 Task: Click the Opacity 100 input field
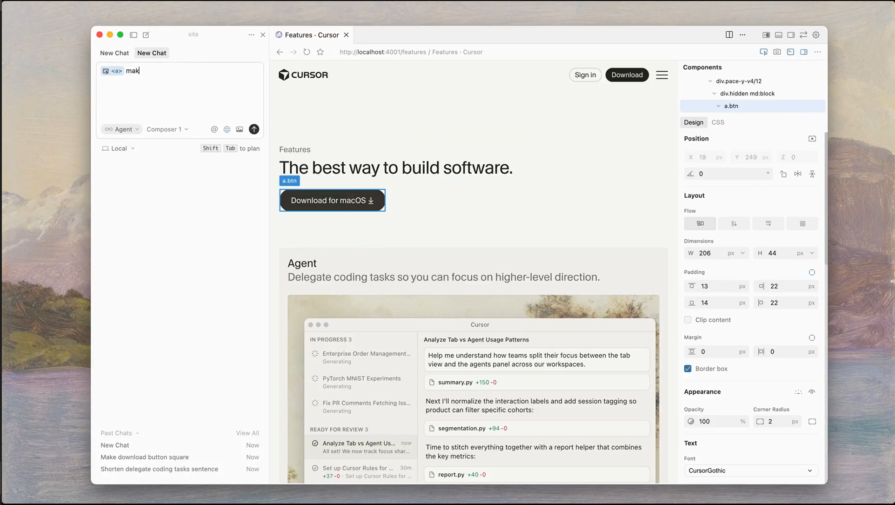click(x=717, y=422)
